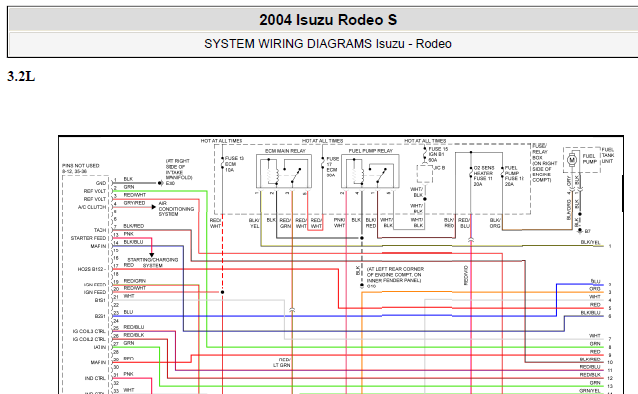This screenshot has width=638, height=394.
Task: Click the "RED/BLU" wire label at pin 25
Action: pos(134,327)
